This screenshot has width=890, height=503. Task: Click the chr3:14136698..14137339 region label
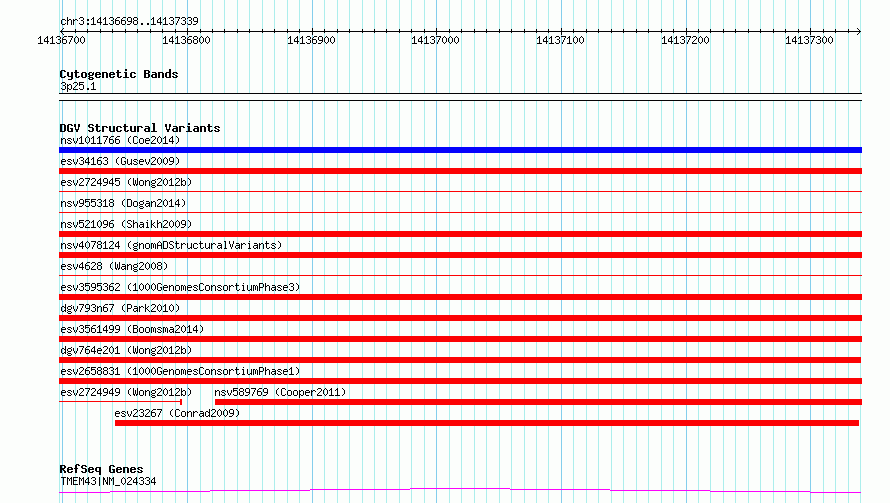129,21
